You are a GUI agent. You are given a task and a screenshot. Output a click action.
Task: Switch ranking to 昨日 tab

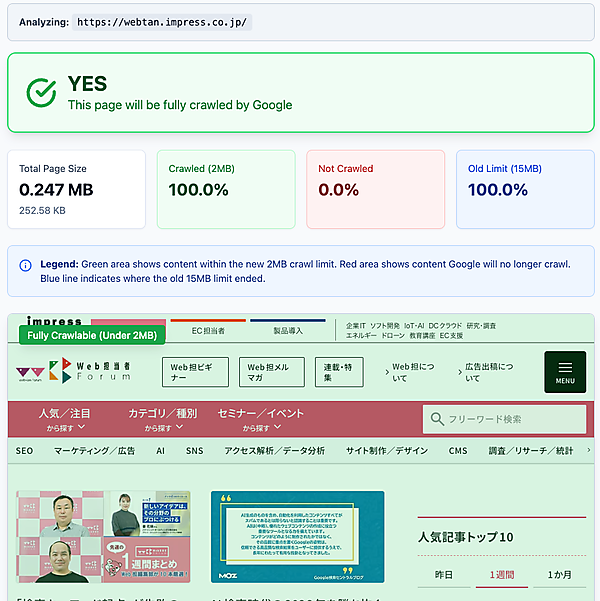click(444, 575)
